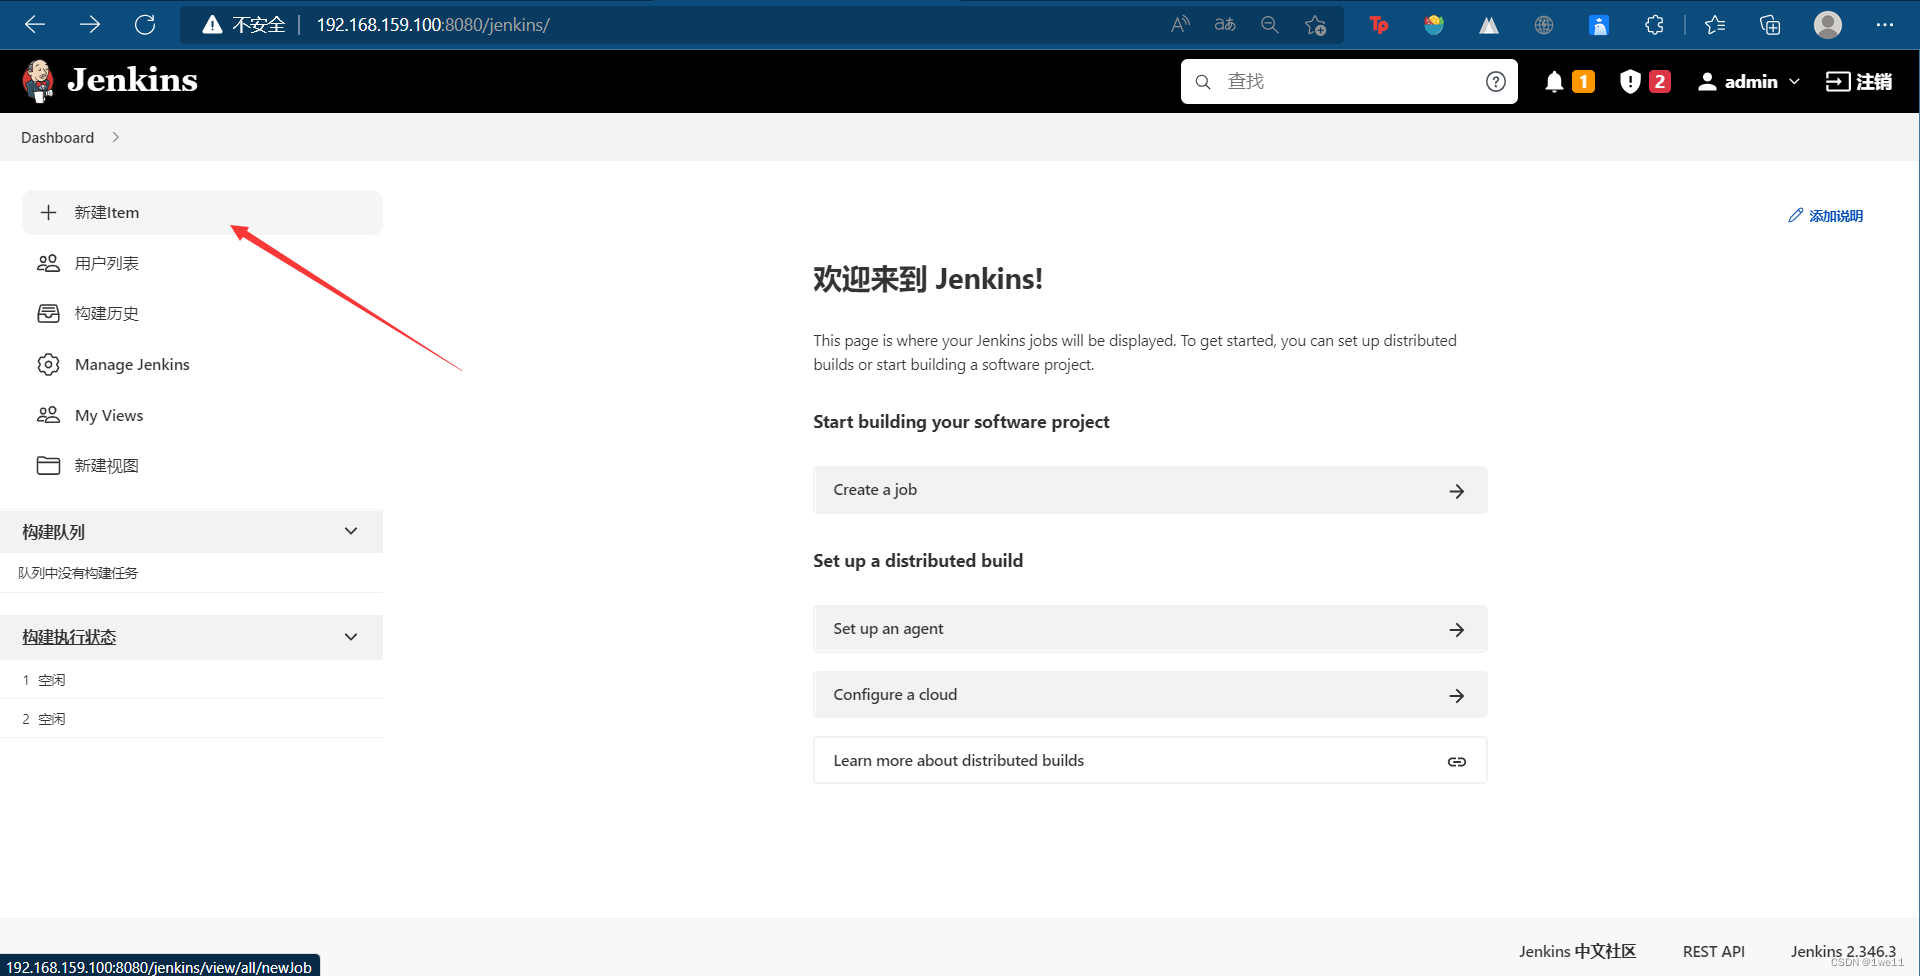The height and width of the screenshot is (976, 1920).
Task: Click the browser profile avatar
Action: pyautogui.click(x=1828, y=25)
